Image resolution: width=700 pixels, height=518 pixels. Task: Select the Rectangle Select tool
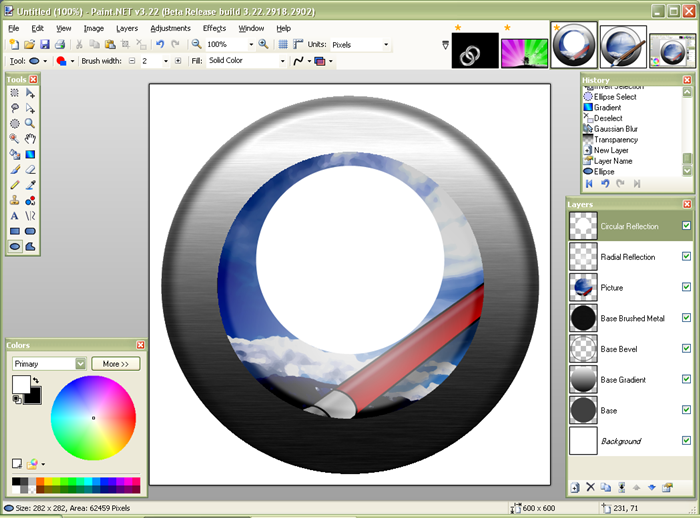[x=15, y=93]
